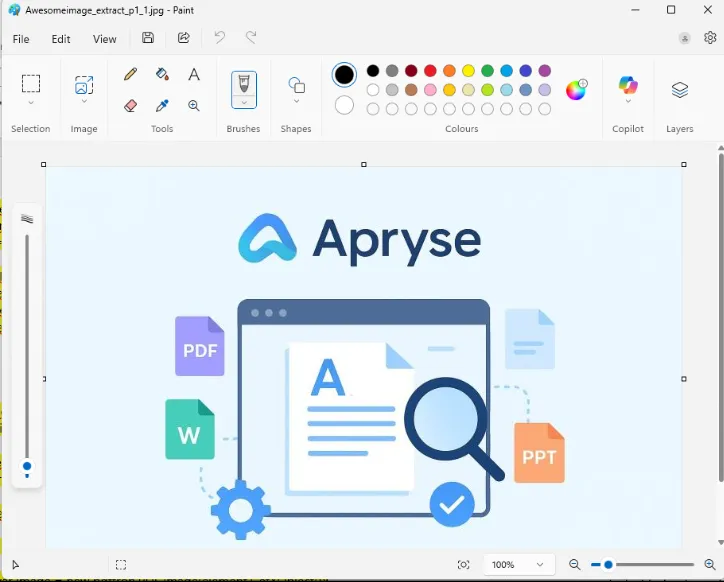Click the selection size status icon
This screenshot has height=582, width=724.
(121, 565)
